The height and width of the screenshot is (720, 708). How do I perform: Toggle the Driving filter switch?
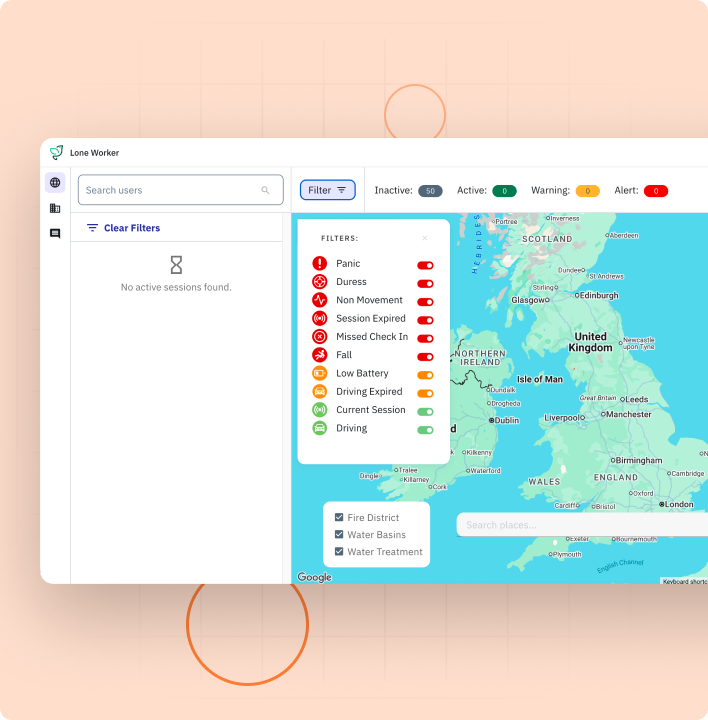pos(425,430)
